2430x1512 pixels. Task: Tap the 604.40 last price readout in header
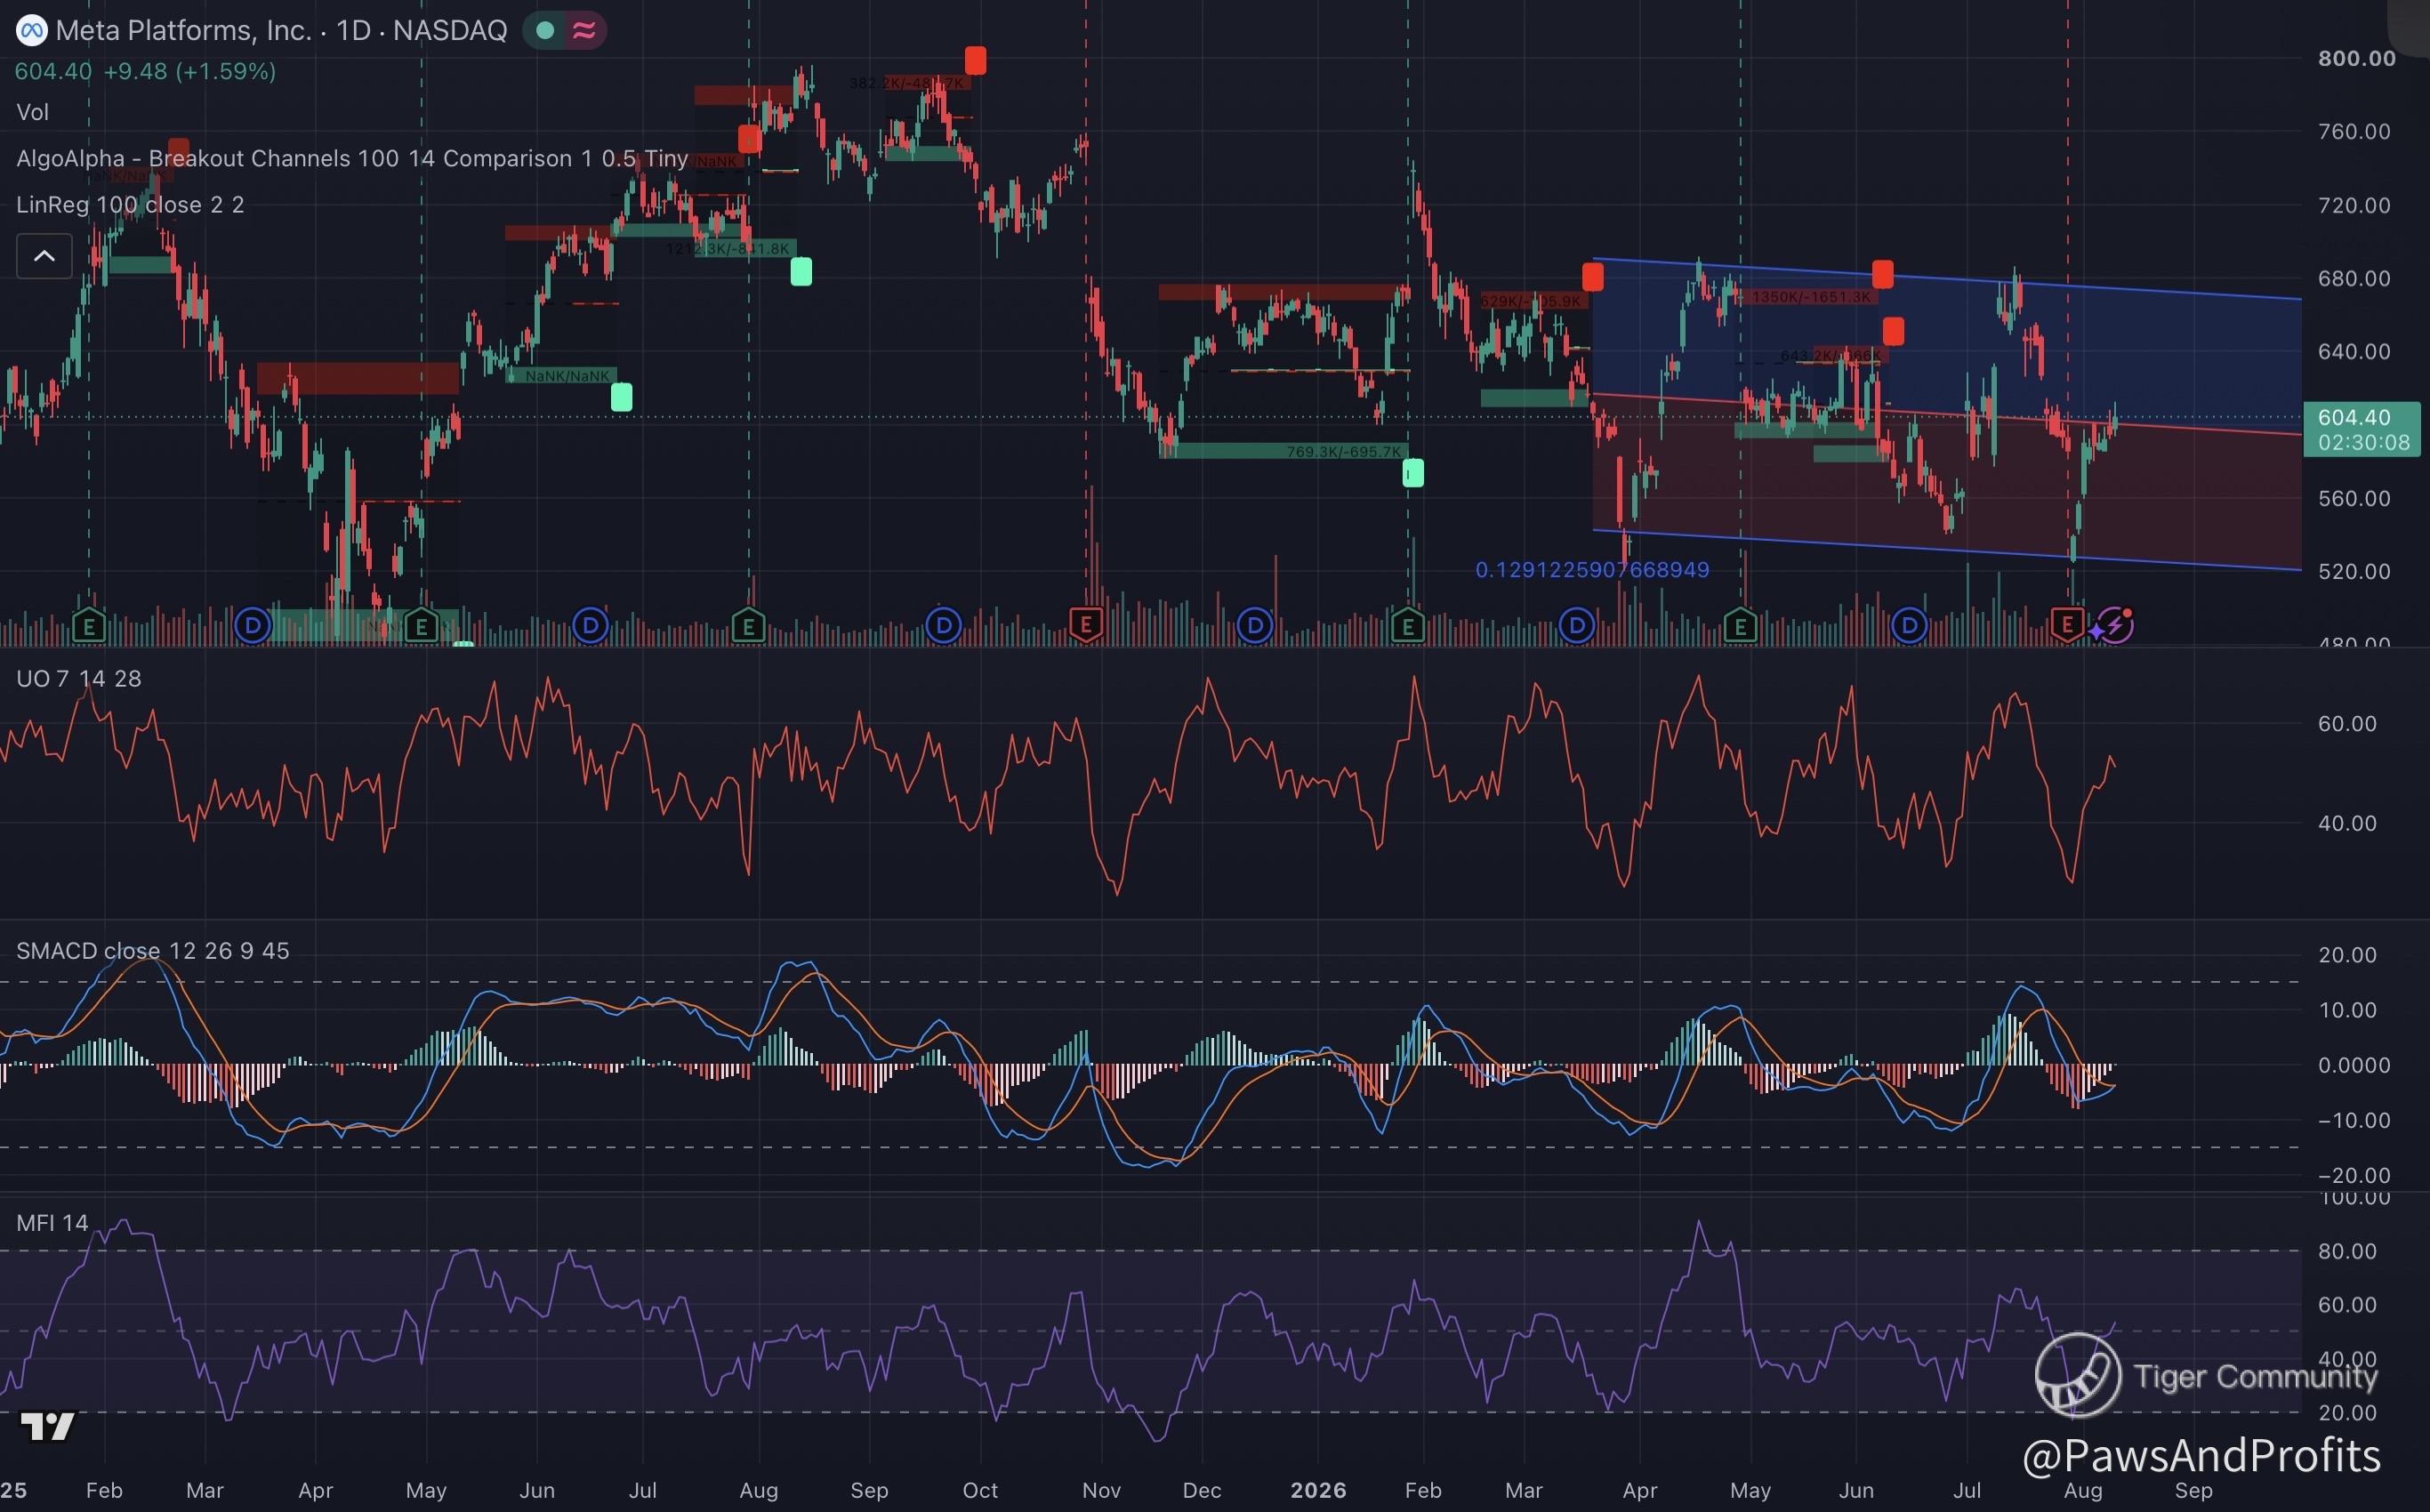[53, 72]
